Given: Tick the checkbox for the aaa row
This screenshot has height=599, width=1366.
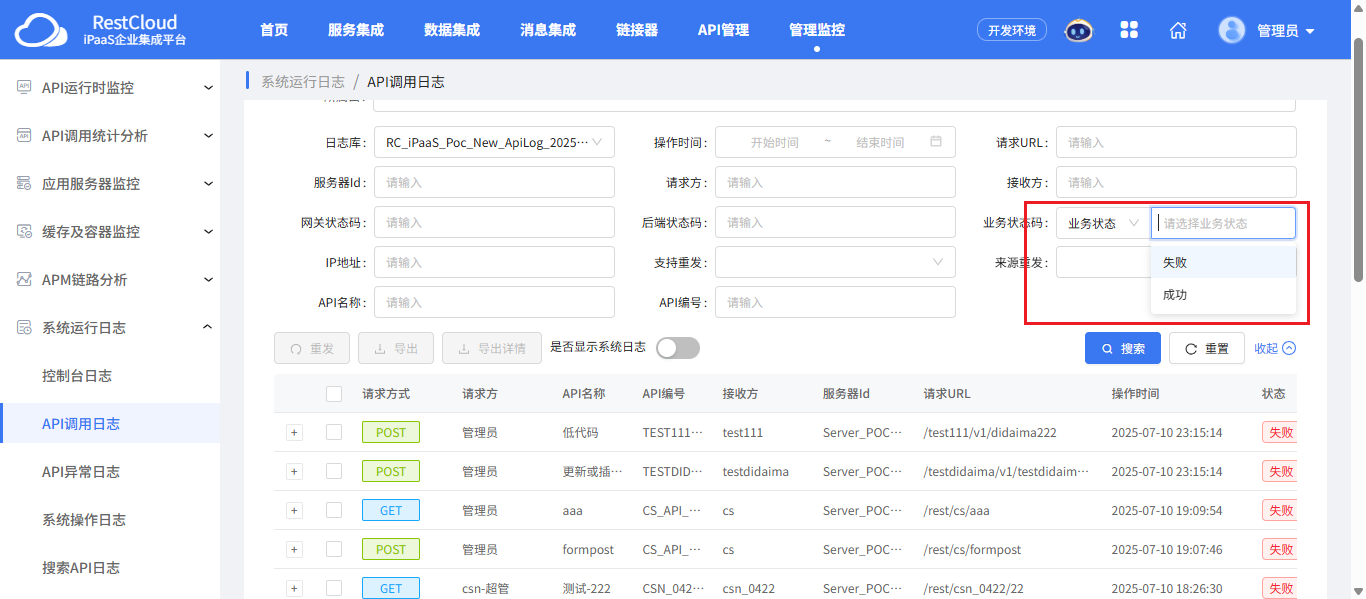Looking at the screenshot, I should (334, 510).
